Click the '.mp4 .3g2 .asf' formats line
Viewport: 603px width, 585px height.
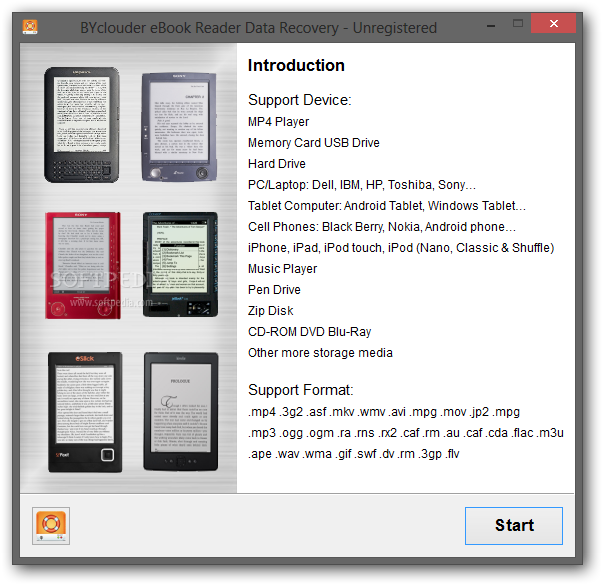point(384,412)
